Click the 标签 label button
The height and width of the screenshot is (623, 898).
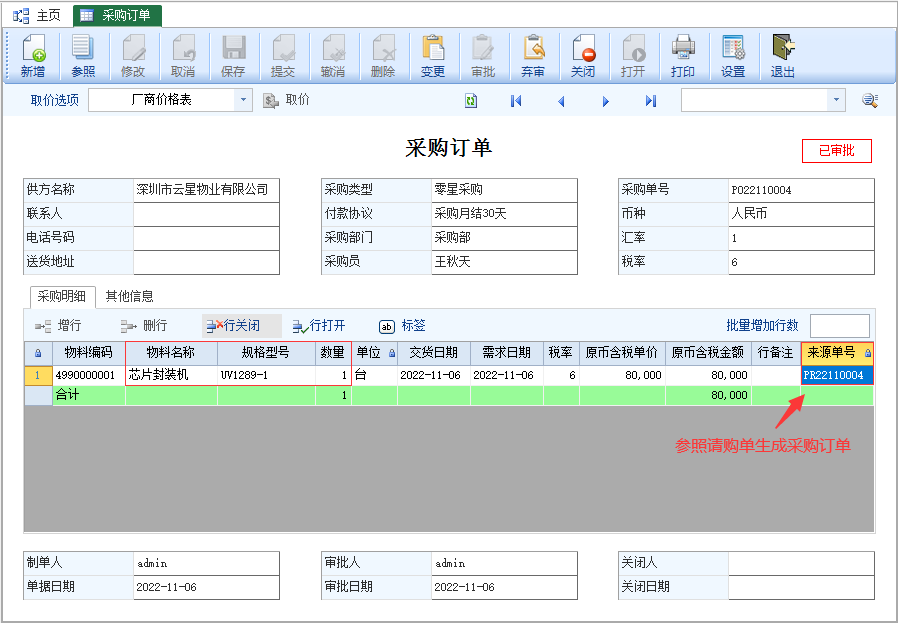[x=403, y=326]
